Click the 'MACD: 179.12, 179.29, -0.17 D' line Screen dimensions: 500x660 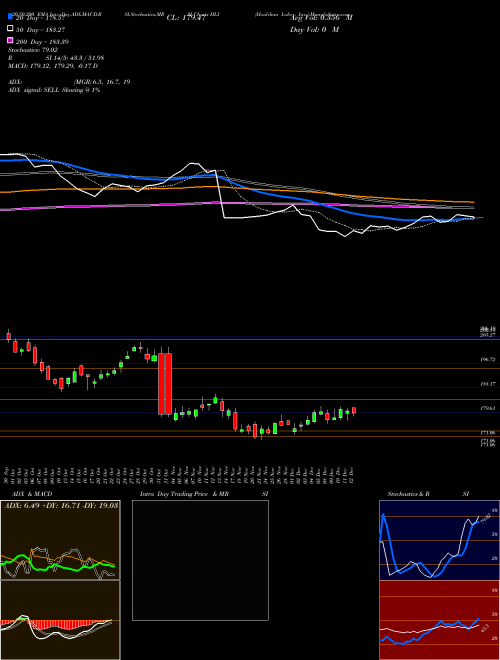pyautogui.click(x=53, y=66)
